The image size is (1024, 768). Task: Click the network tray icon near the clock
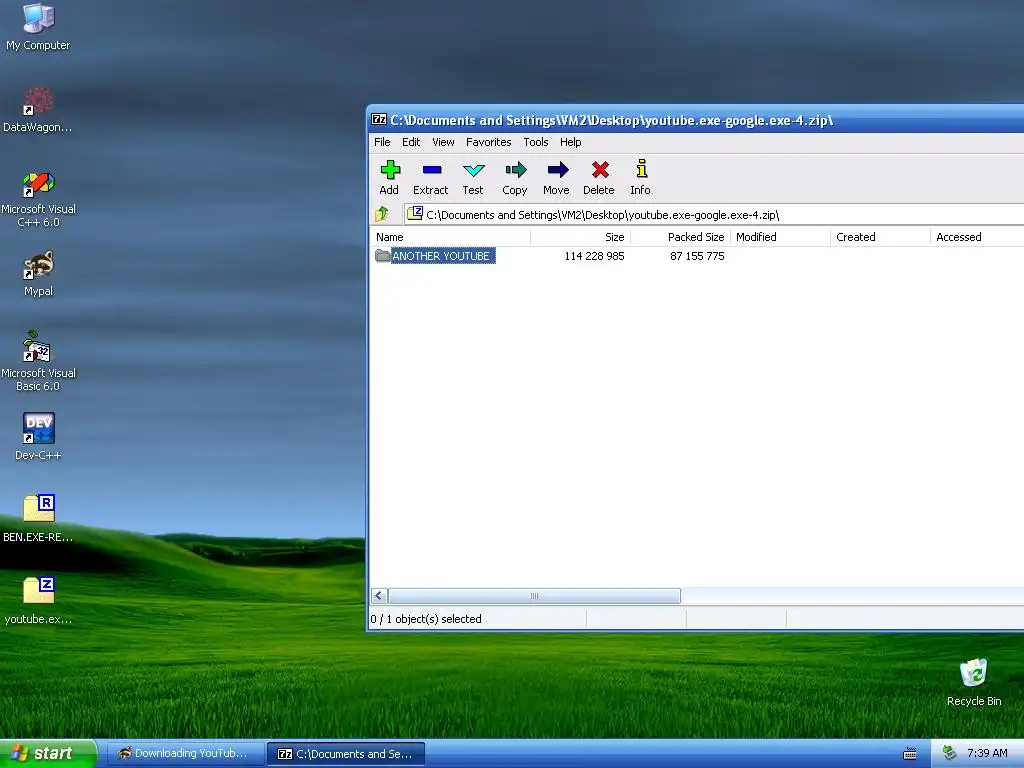(949, 753)
